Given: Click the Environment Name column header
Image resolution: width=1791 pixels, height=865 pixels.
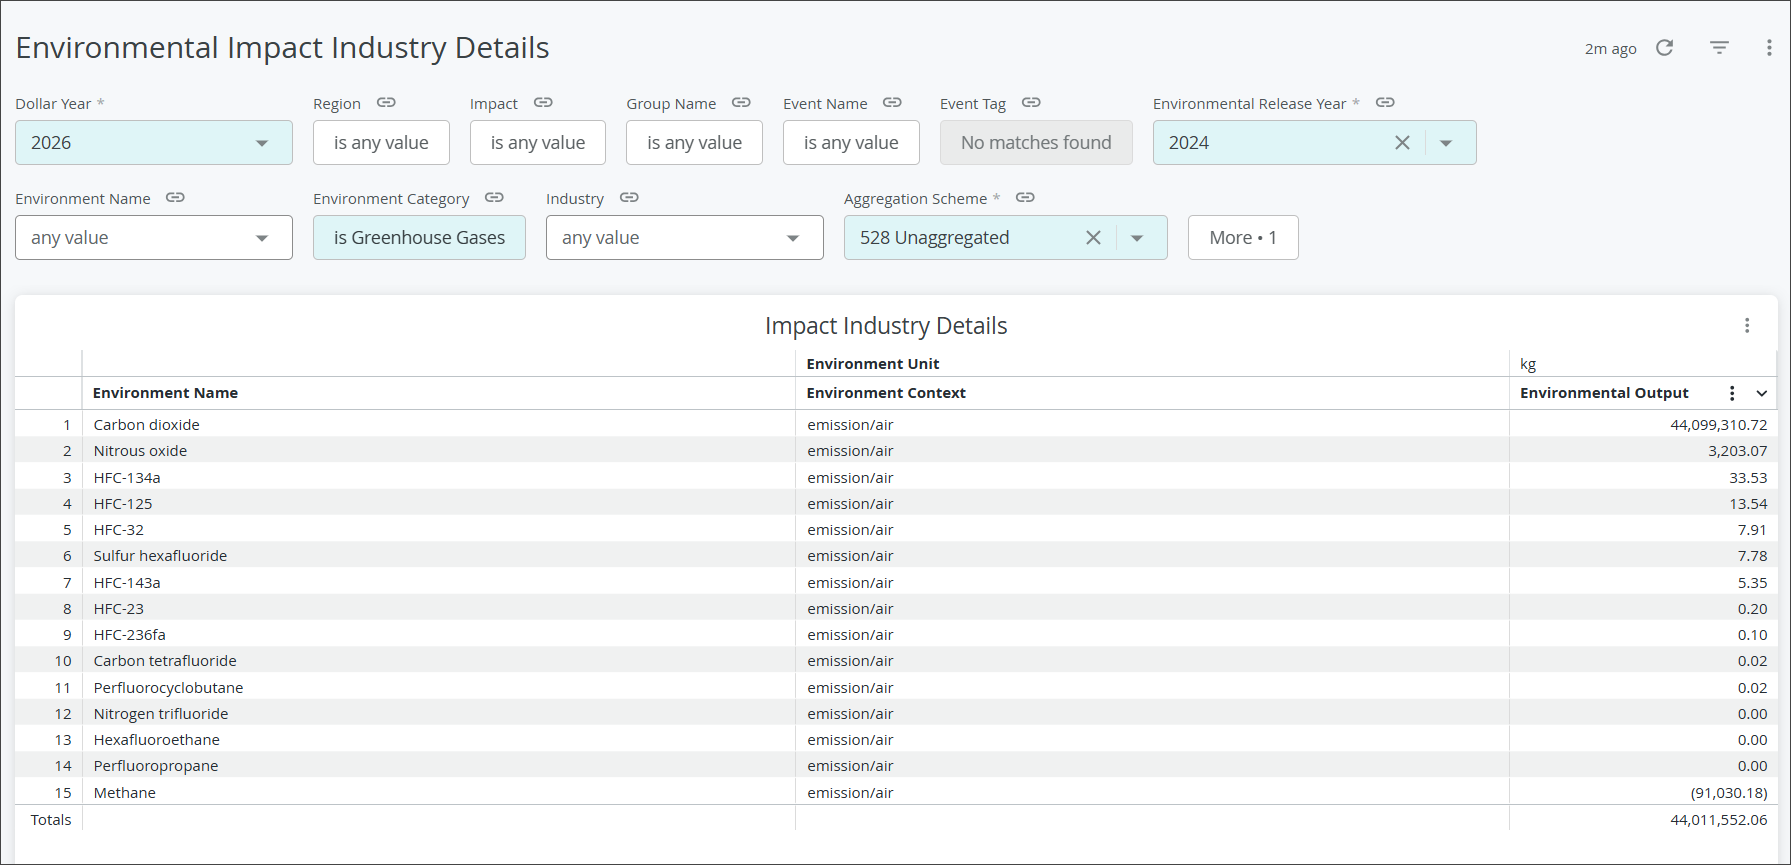Looking at the screenshot, I should [165, 393].
